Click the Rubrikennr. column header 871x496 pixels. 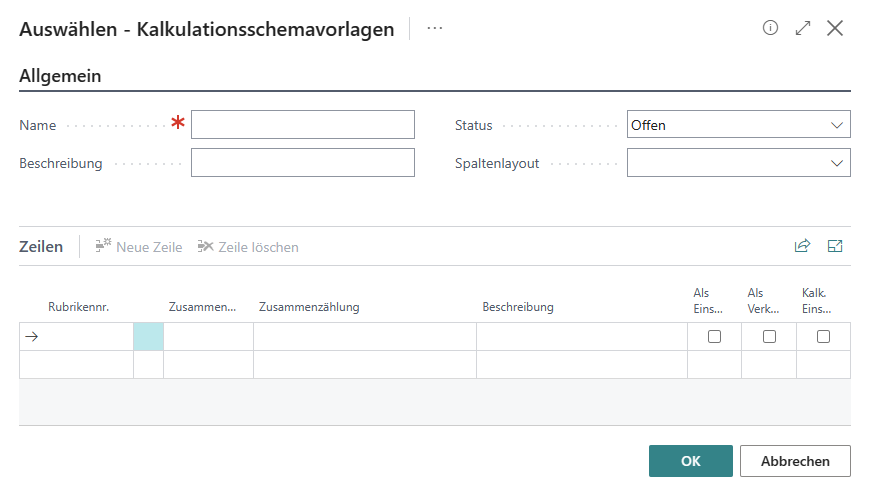point(78,307)
